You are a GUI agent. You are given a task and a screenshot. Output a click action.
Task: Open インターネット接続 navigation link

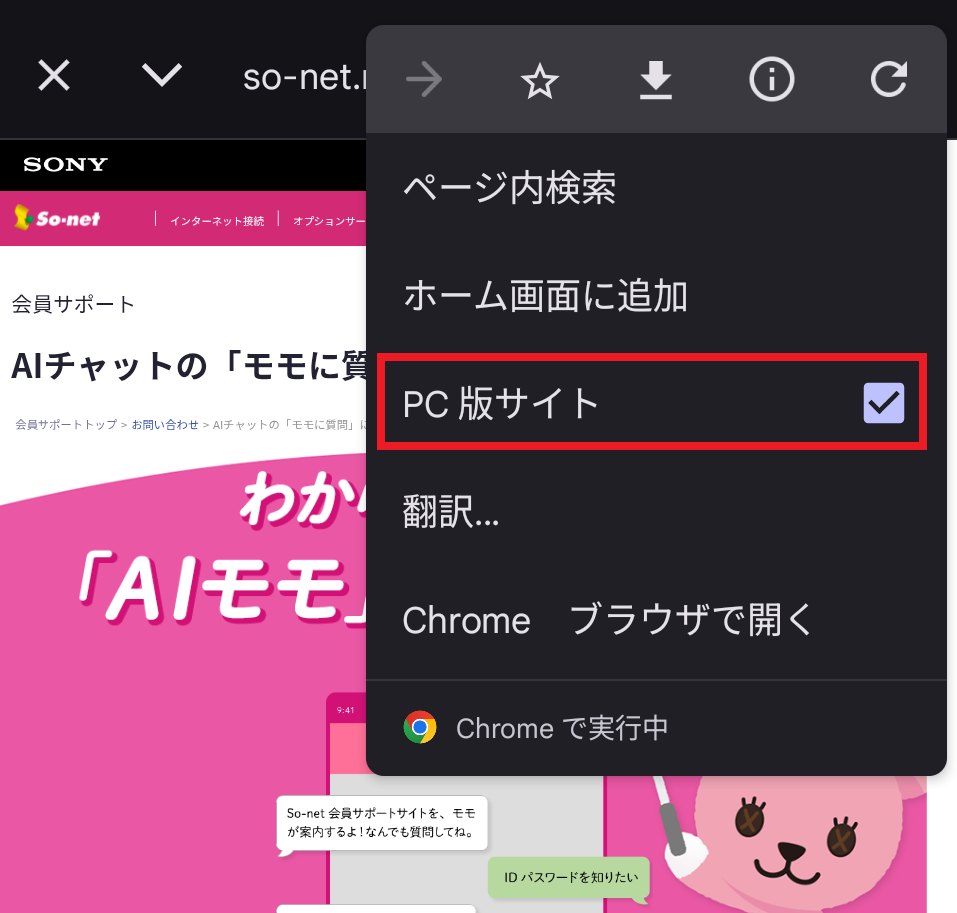click(x=217, y=220)
